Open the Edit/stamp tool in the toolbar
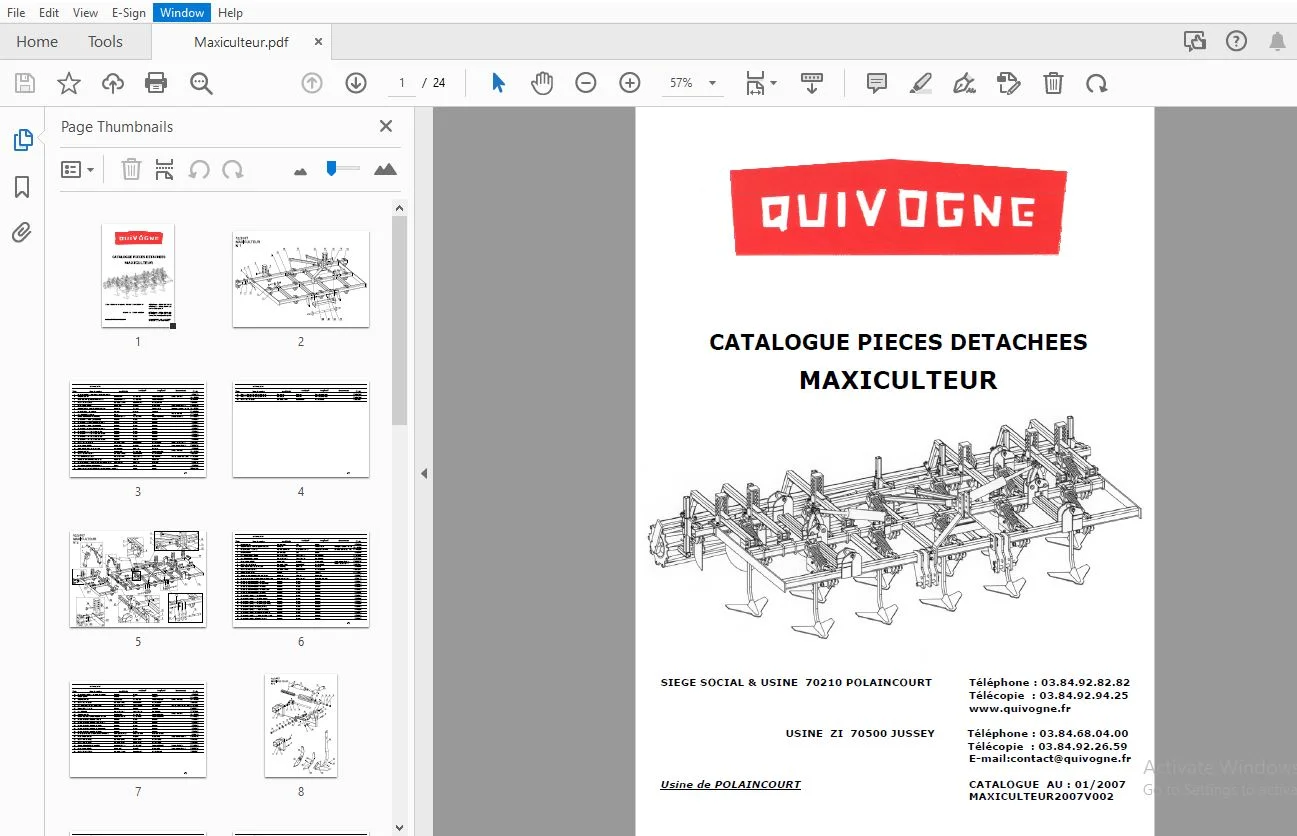This screenshot has width=1297, height=836. click(x=1009, y=83)
